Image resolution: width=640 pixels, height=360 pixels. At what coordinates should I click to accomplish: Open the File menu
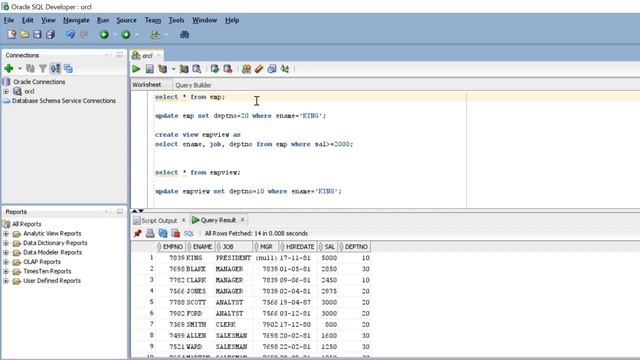point(9,20)
